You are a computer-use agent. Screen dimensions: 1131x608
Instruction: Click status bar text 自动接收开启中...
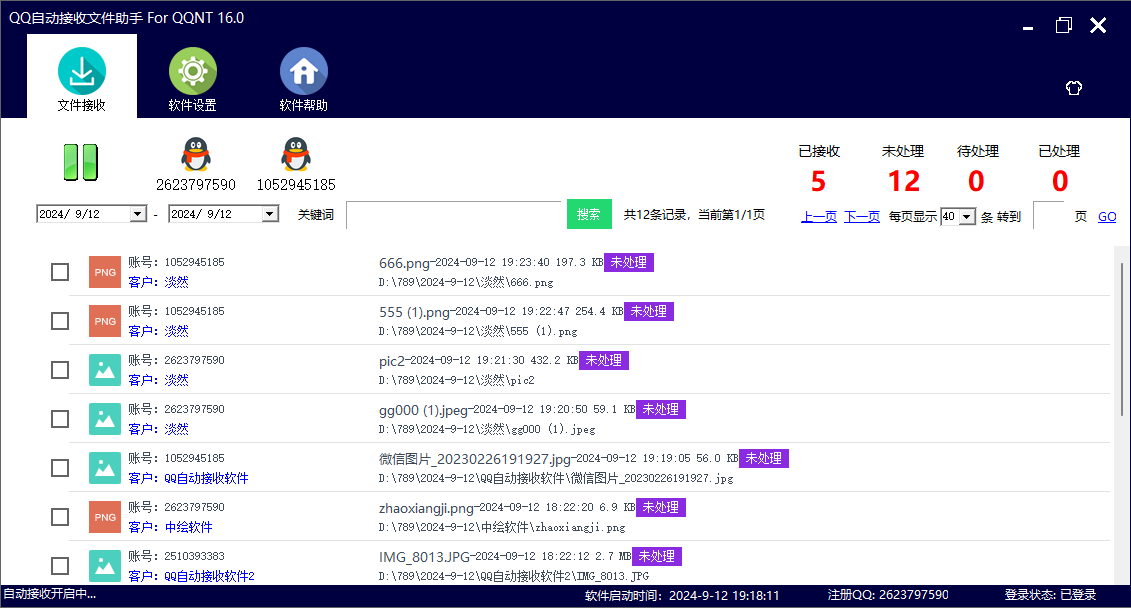pyautogui.click(x=50, y=594)
